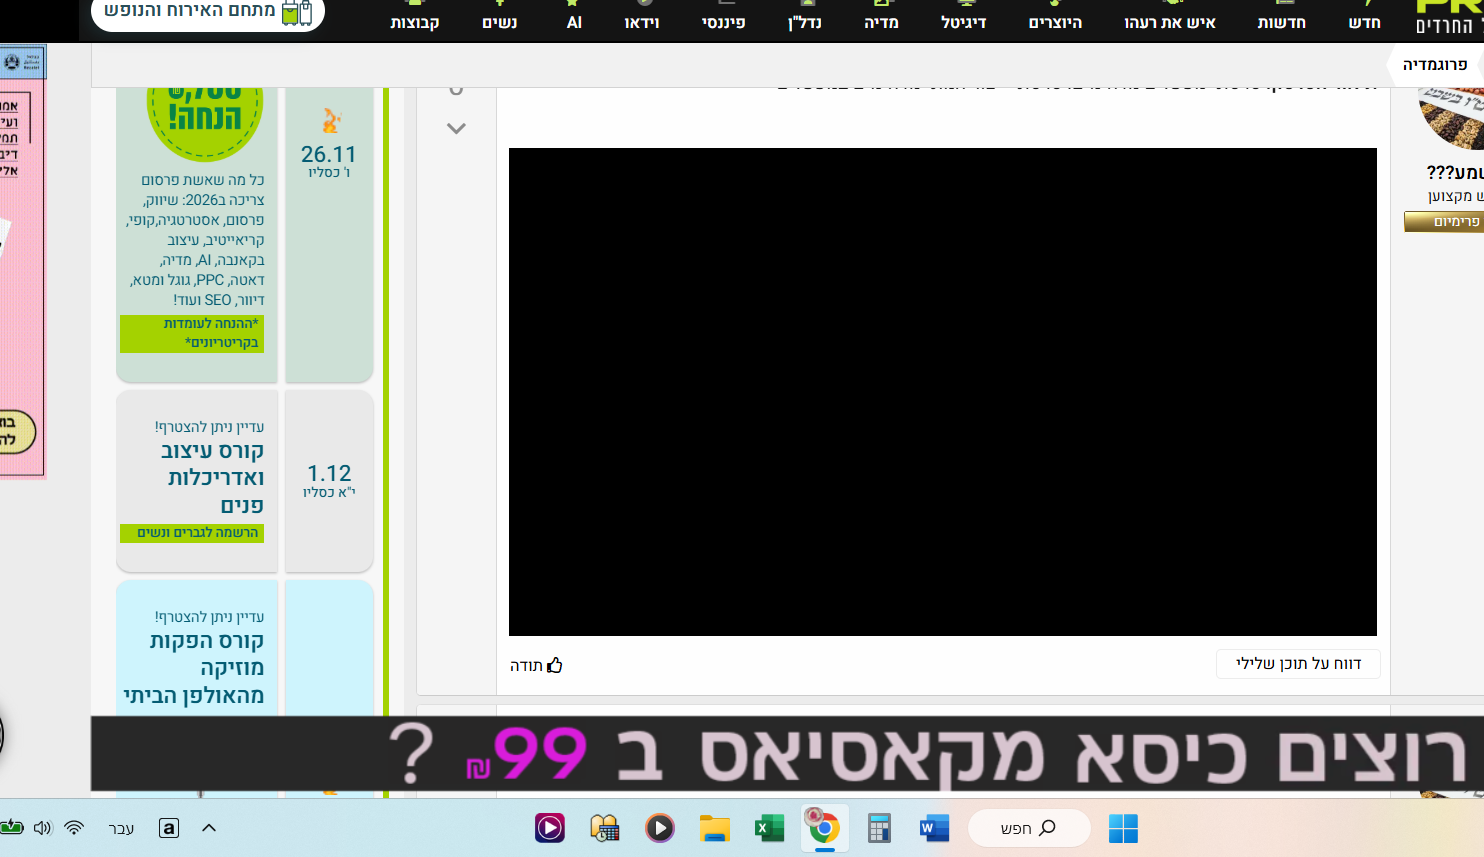
Task: Click the black video embed in the post
Action: (943, 392)
